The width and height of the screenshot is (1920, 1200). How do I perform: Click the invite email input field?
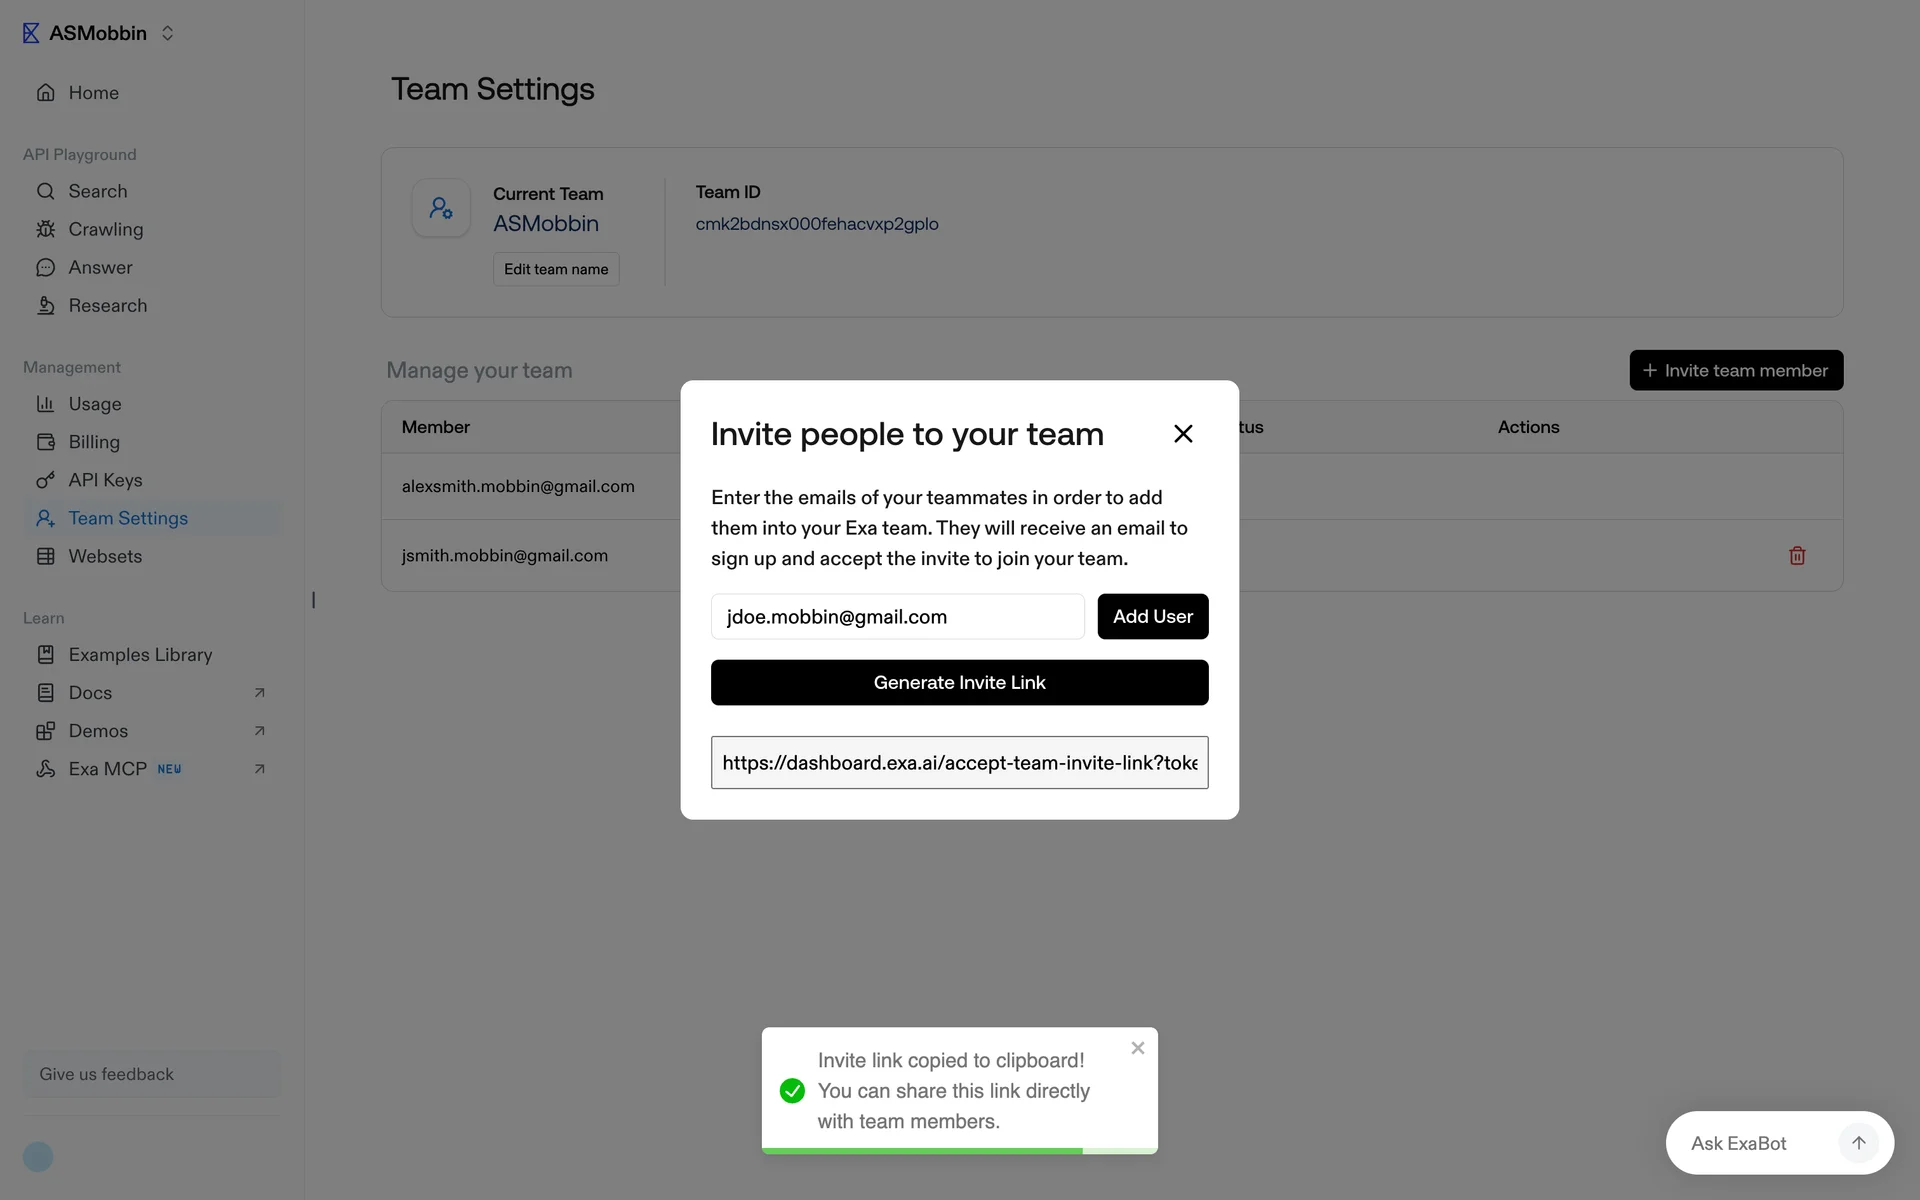[897, 617]
